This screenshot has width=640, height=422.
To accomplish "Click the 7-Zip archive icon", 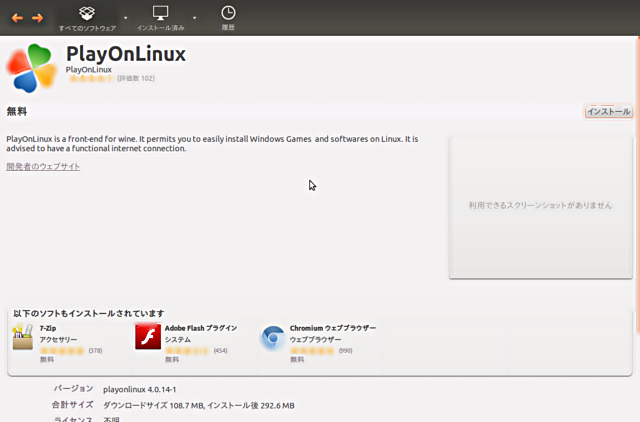I will (x=22, y=337).
